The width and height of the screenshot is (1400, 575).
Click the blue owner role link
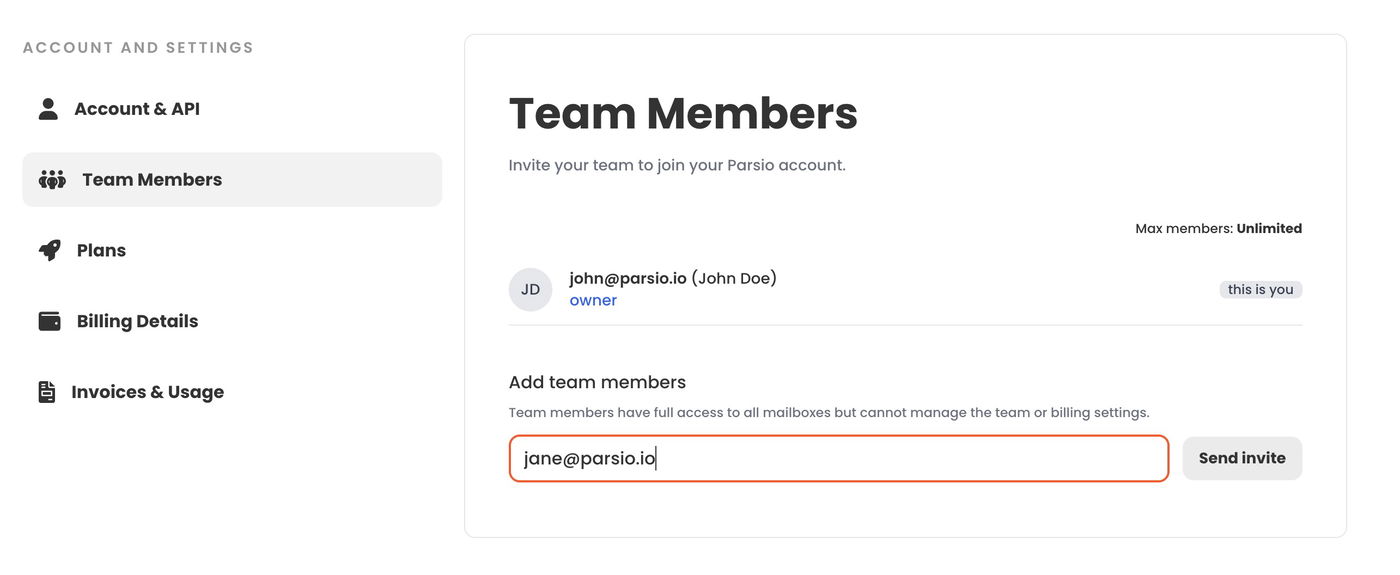pos(593,301)
